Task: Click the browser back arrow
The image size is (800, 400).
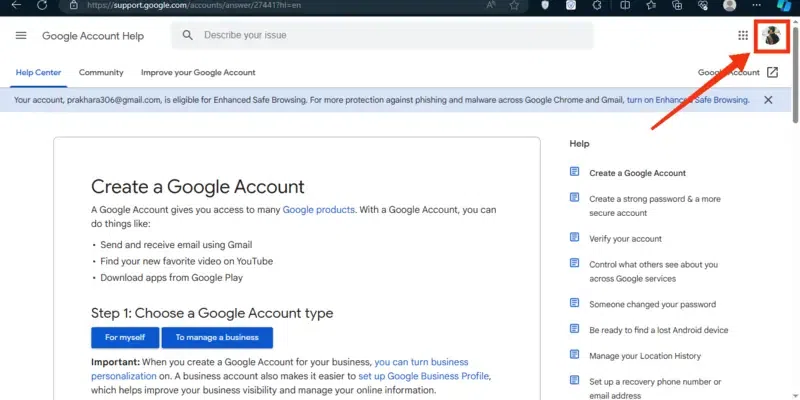Action: point(16,5)
